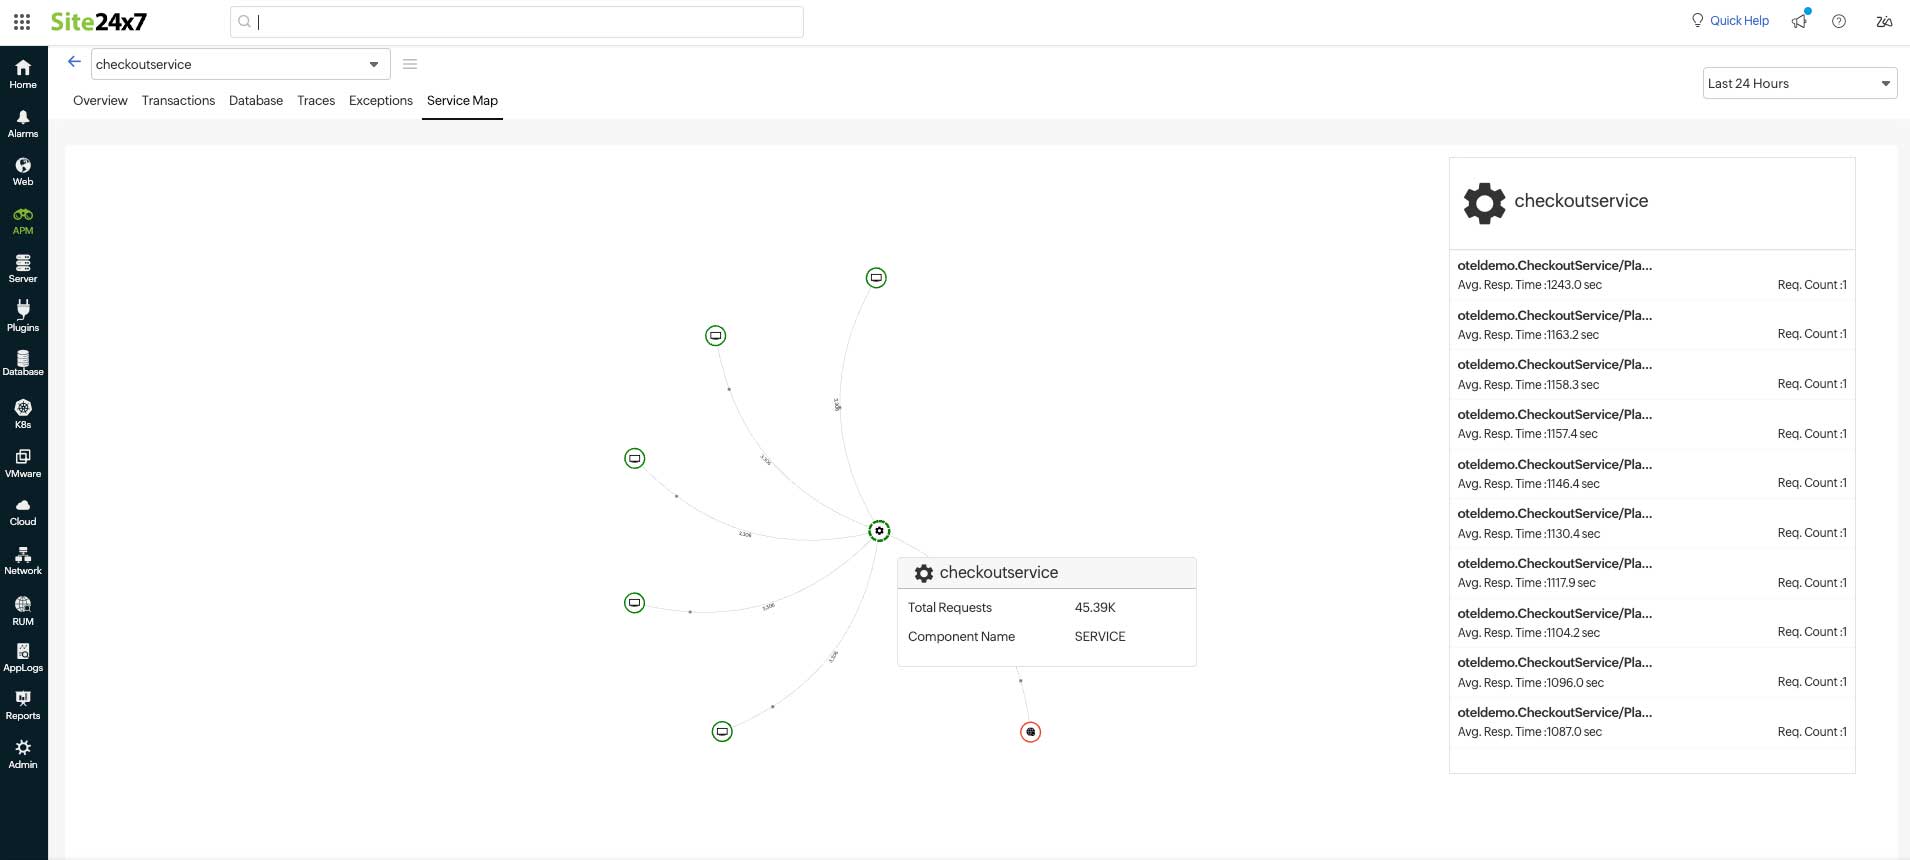Go to Server monitoring section
This screenshot has height=860, width=1910.
[x=23, y=268]
